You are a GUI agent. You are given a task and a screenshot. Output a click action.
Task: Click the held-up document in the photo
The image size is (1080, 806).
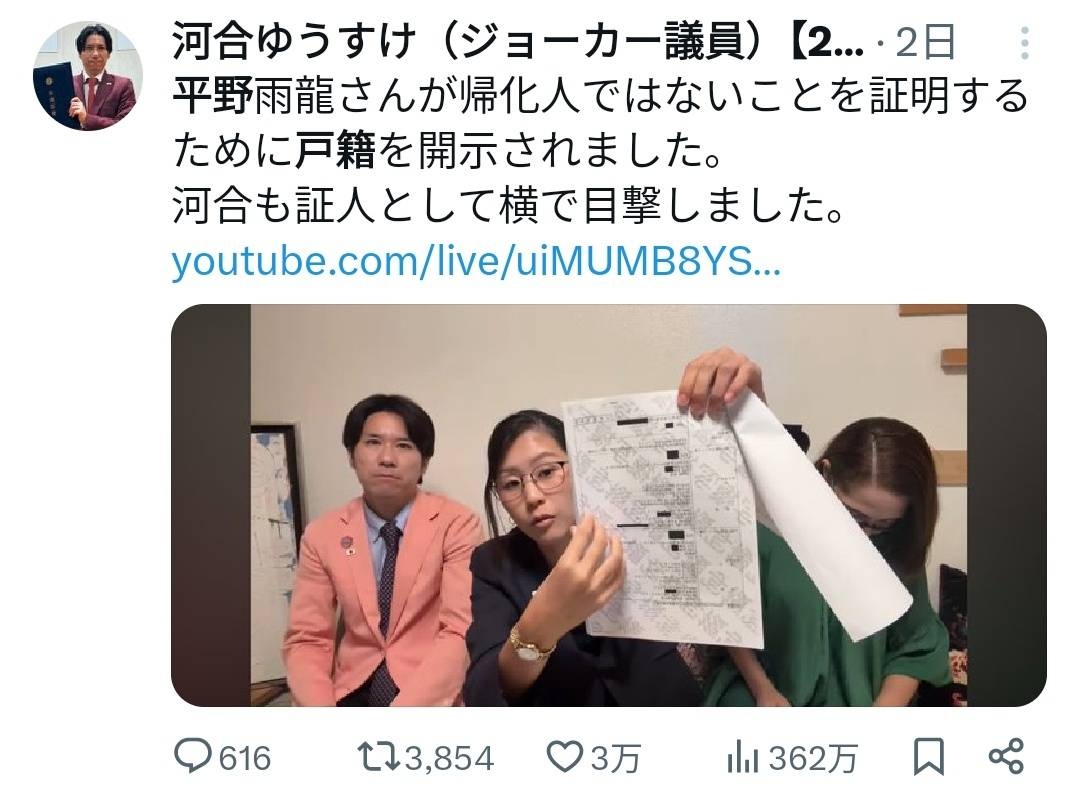pyautogui.click(x=665, y=519)
